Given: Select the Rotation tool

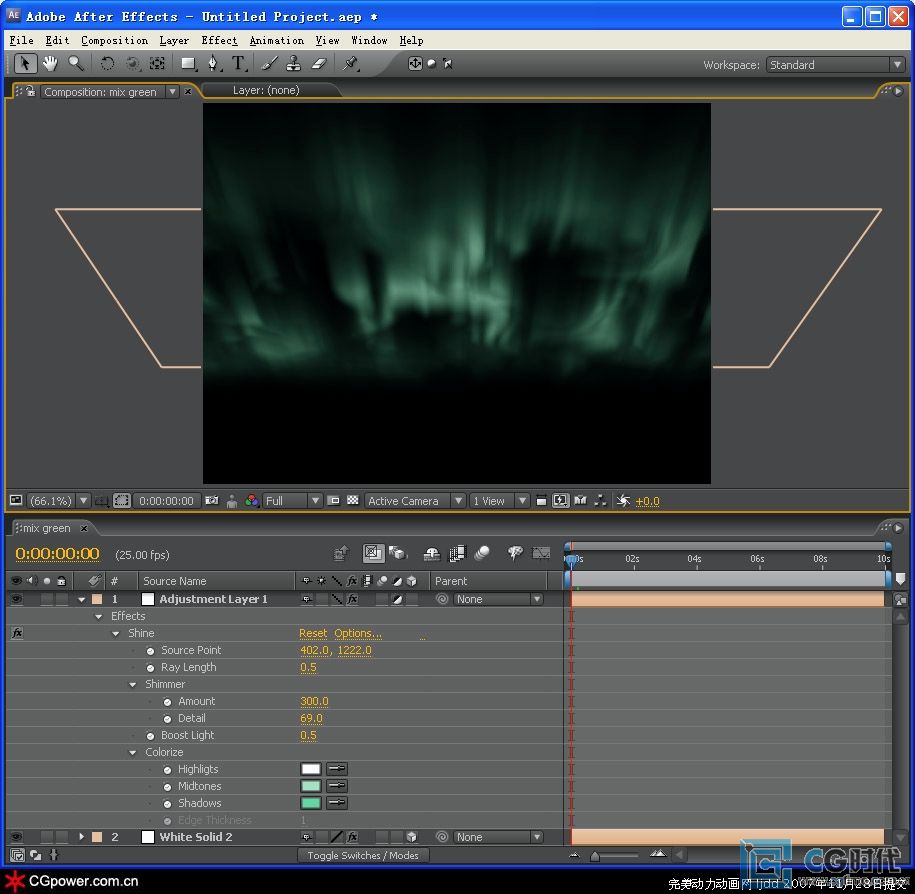Looking at the screenshot, I should (107, 63).
